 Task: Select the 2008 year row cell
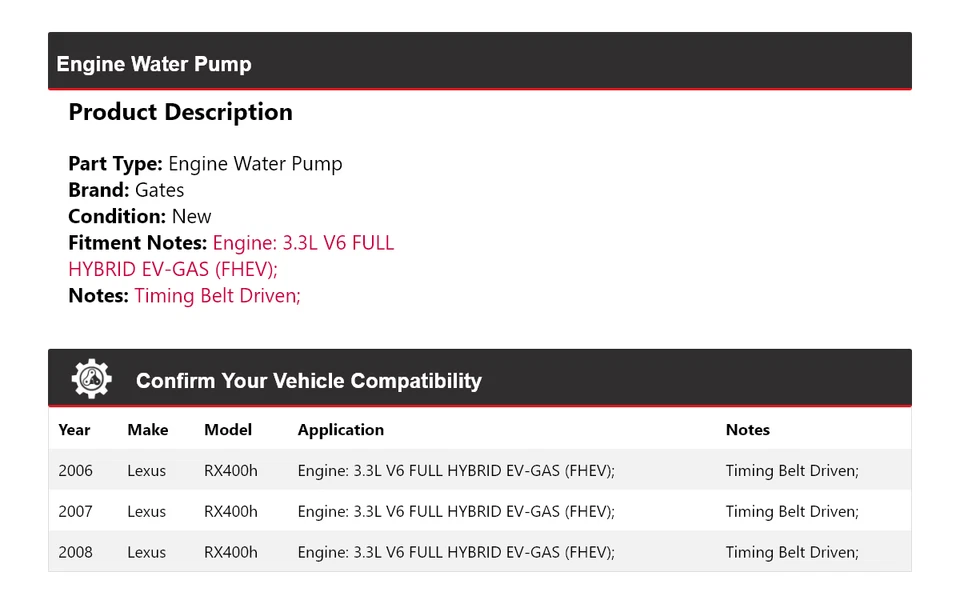75,552
